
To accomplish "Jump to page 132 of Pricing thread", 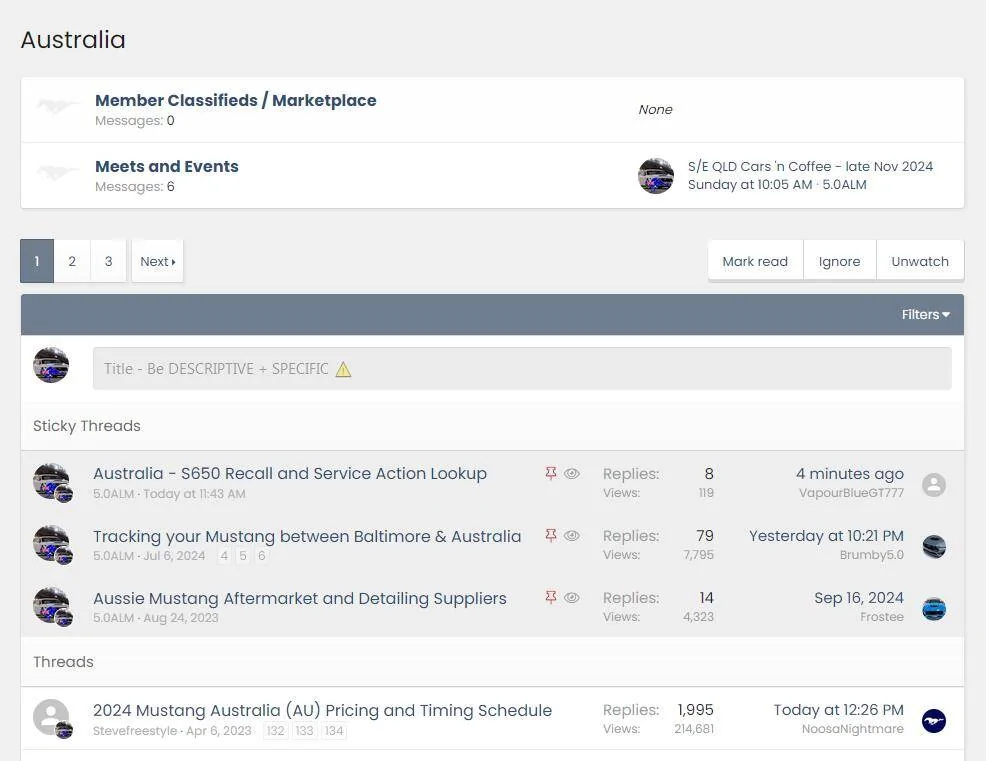I will (275, 731).
